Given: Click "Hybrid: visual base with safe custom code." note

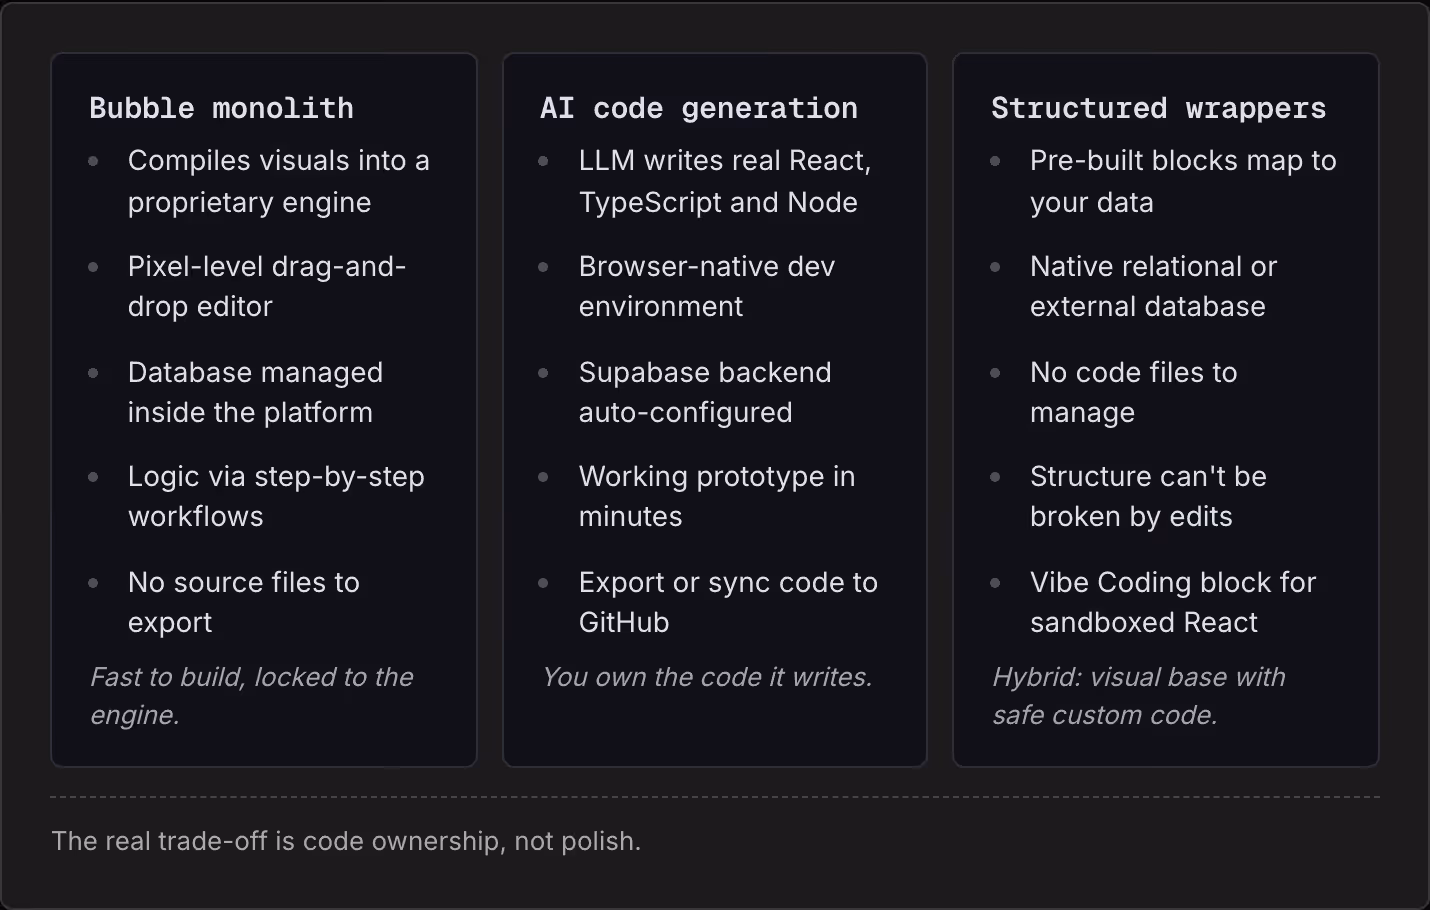Looking at the screenshot, I should (x=1139, y=696).
